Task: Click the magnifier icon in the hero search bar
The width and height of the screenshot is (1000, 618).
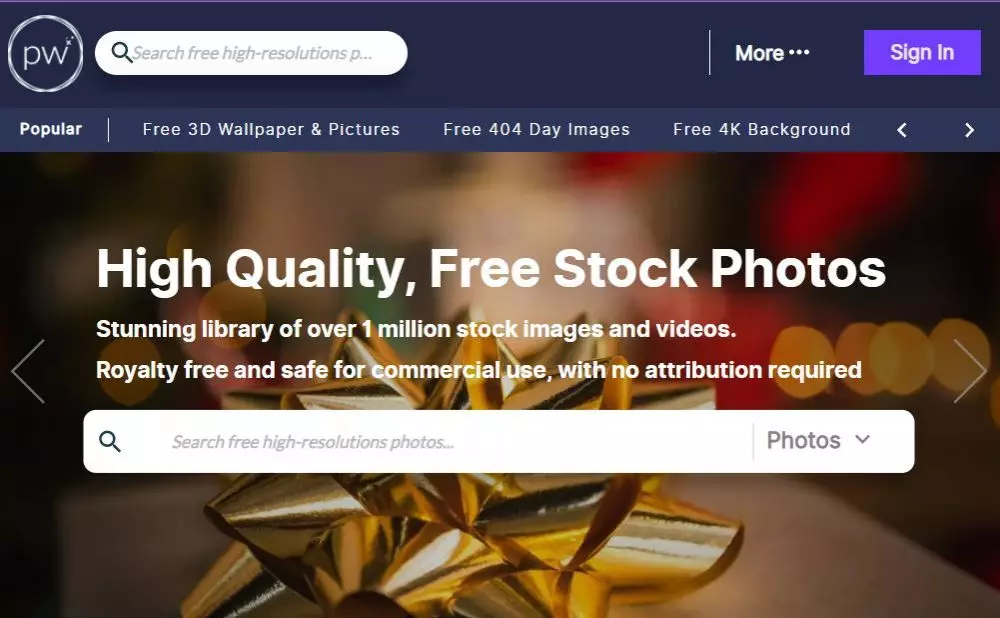Action: (x=110, y=441)
